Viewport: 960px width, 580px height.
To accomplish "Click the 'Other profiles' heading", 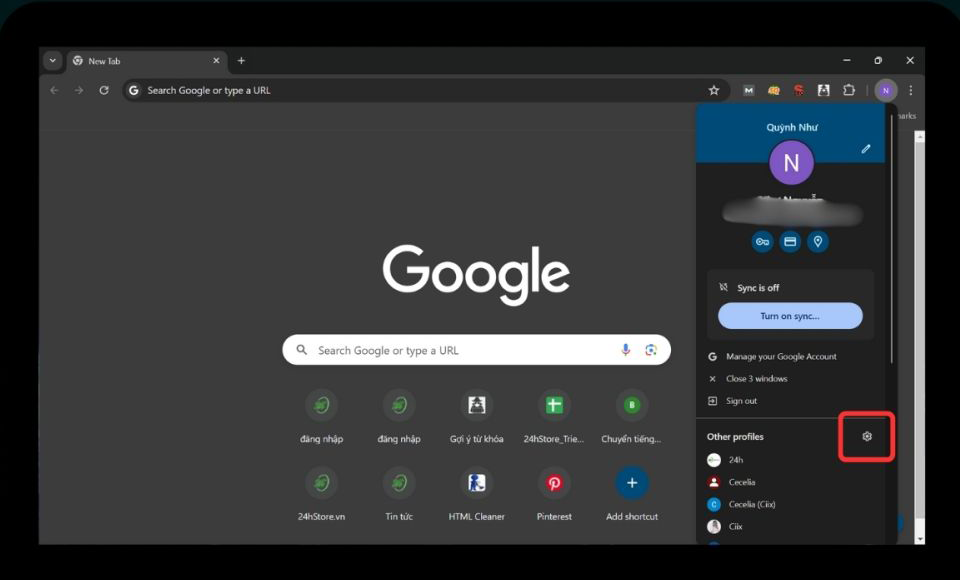I will (735, 437).
